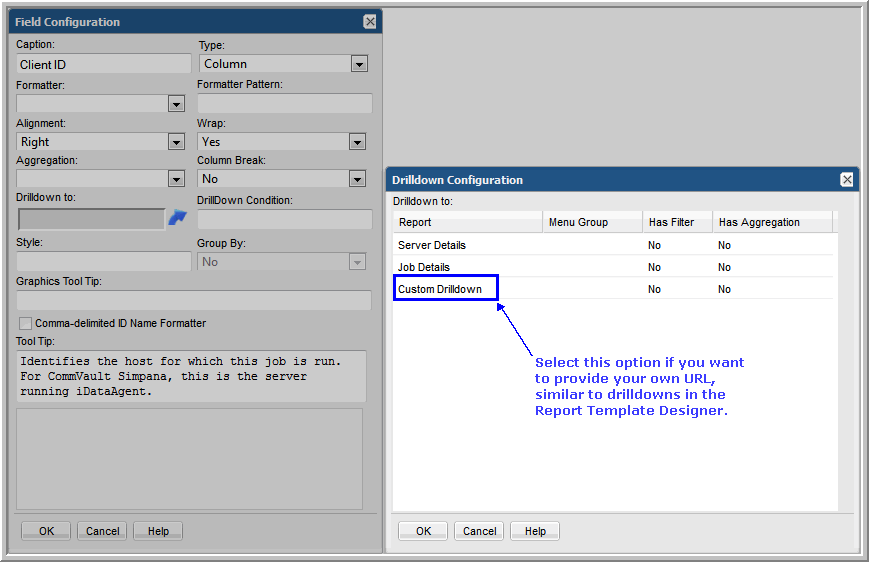
Task: Expand the Wrap dropdown
Action: 357,142
